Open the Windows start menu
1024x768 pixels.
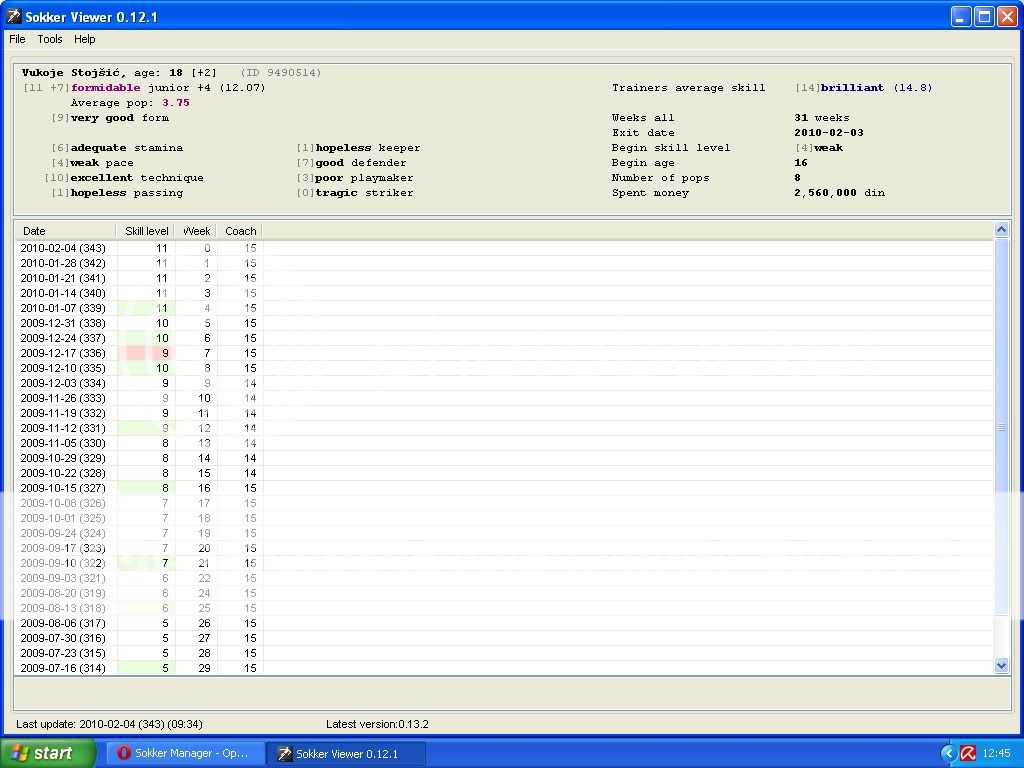(x=48, y=753)
